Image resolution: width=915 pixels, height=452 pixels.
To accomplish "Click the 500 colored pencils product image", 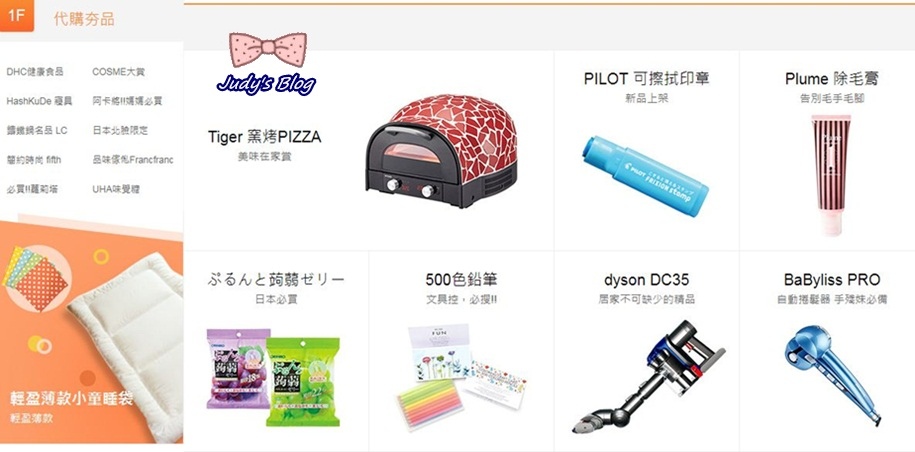I will point(460,376).
